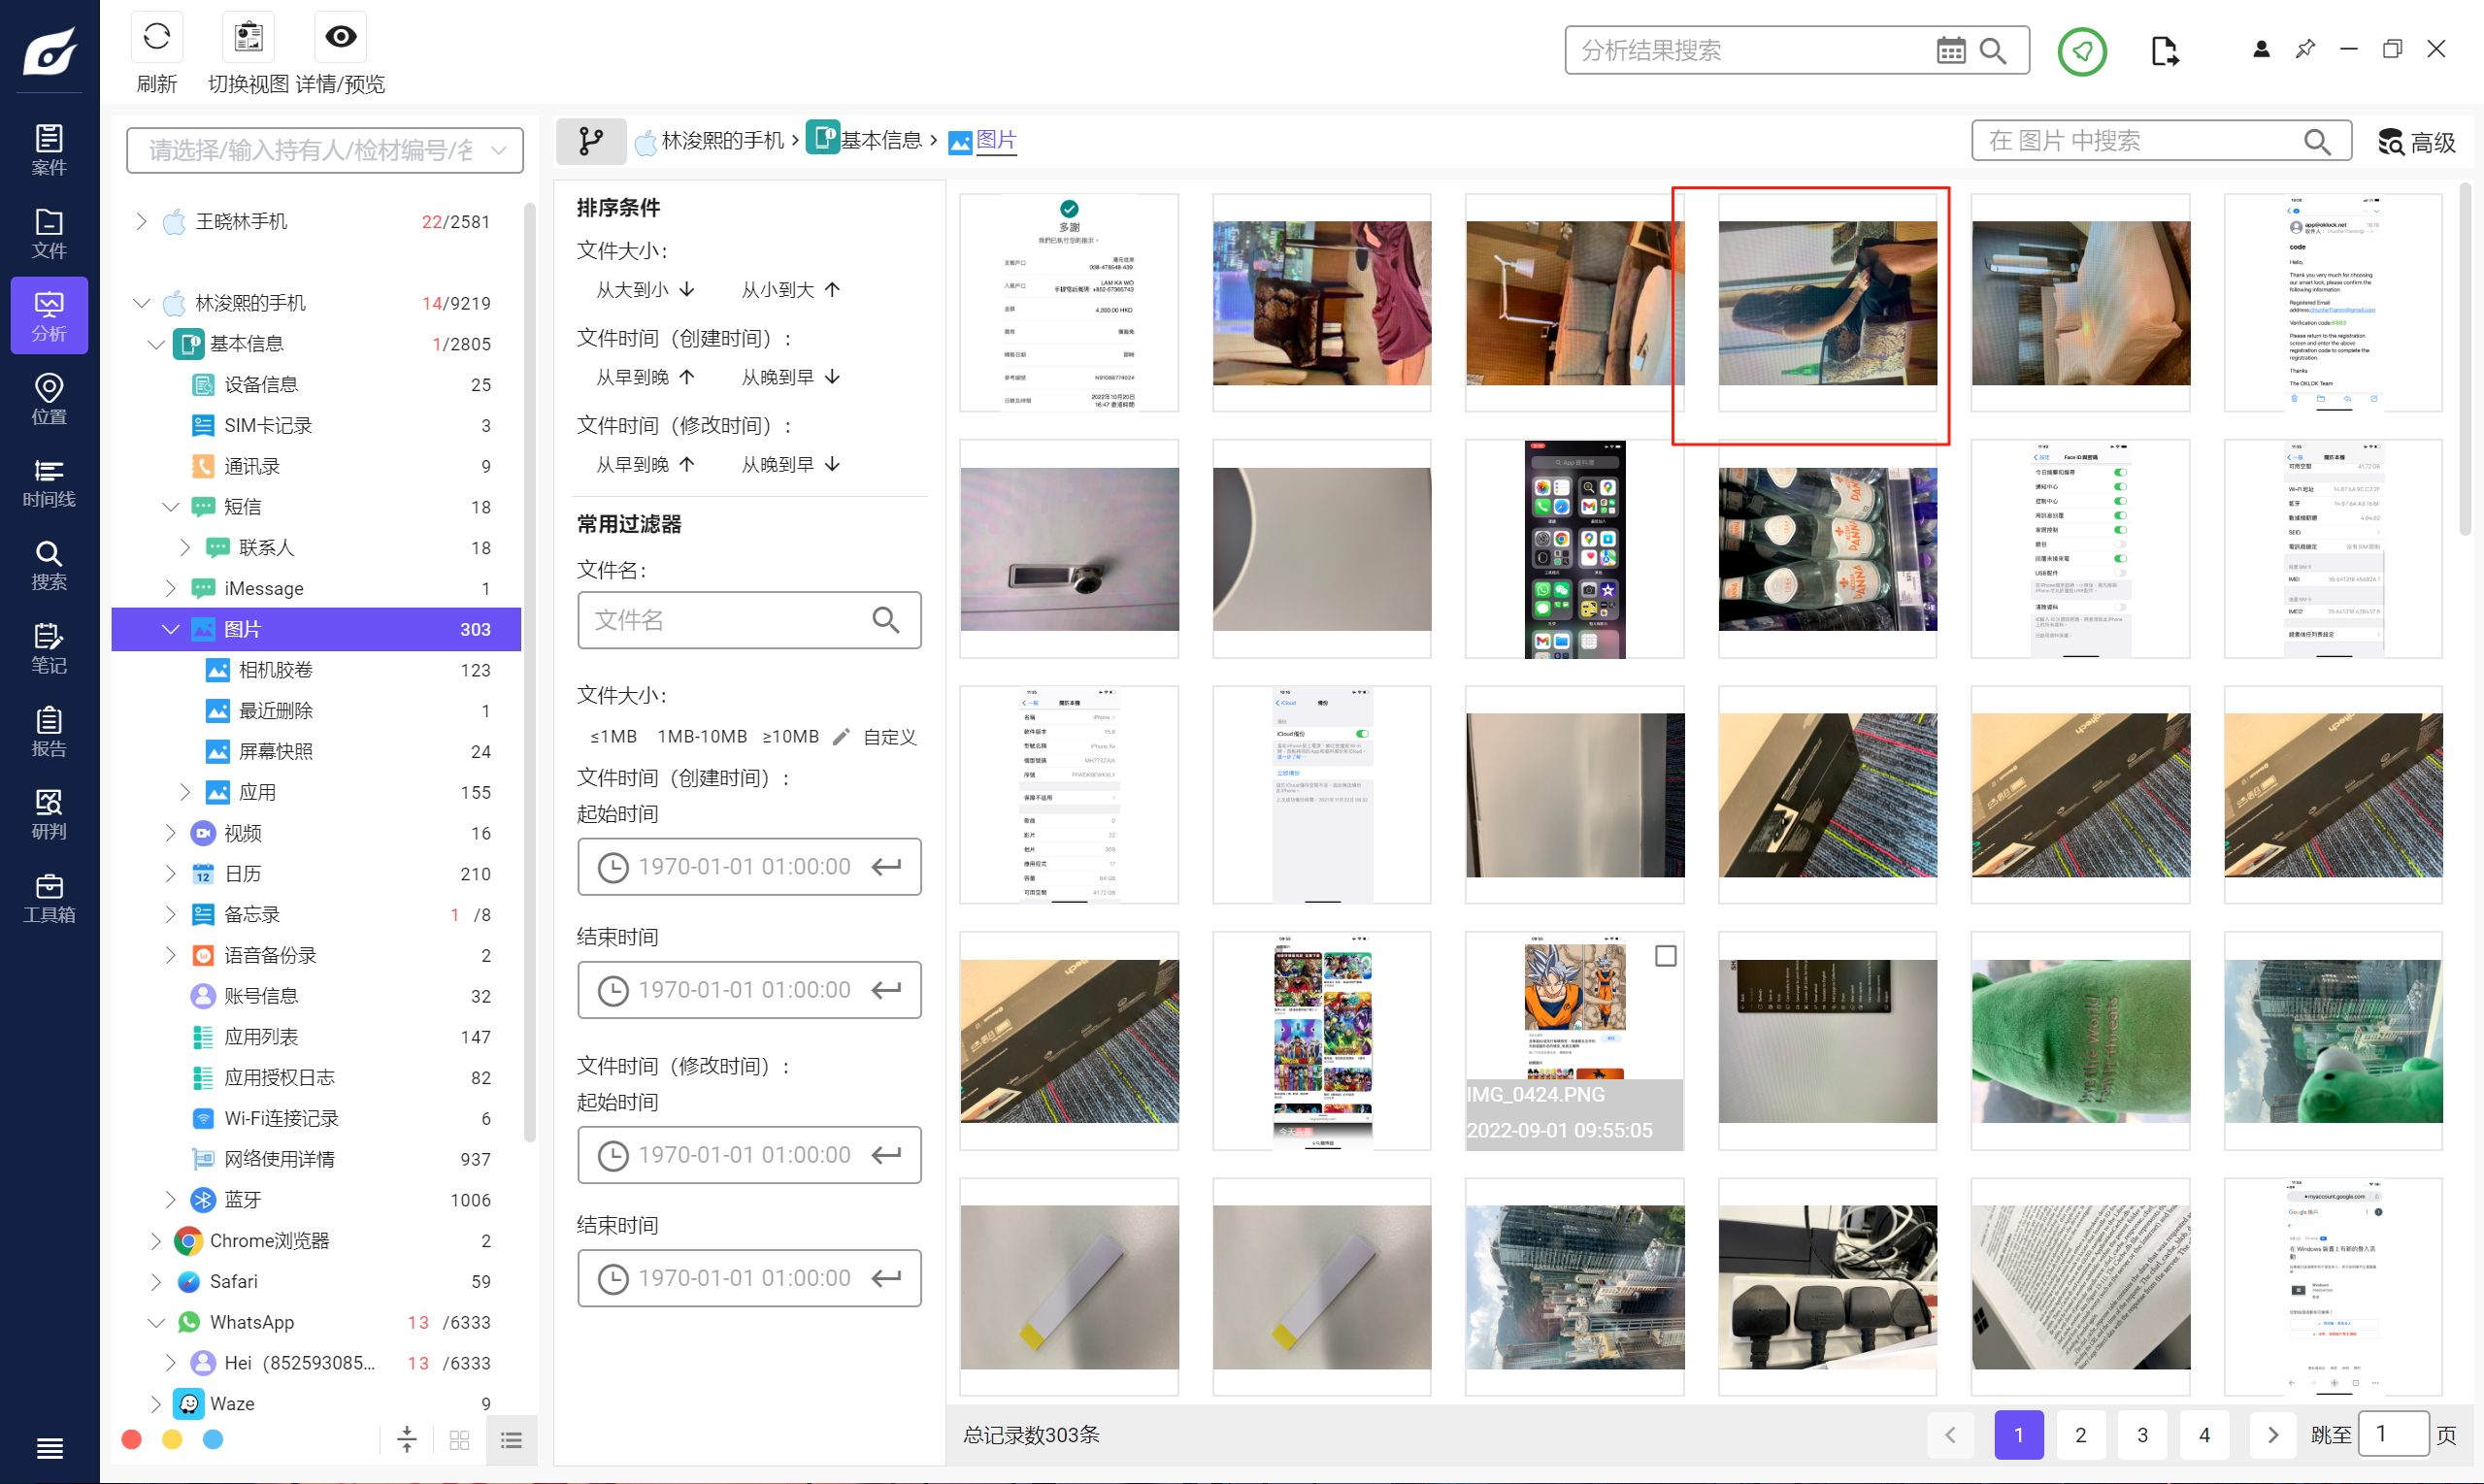Go to page 3 of results
Viewport: 2484px width, 1484px height.
(2142, 1435)
